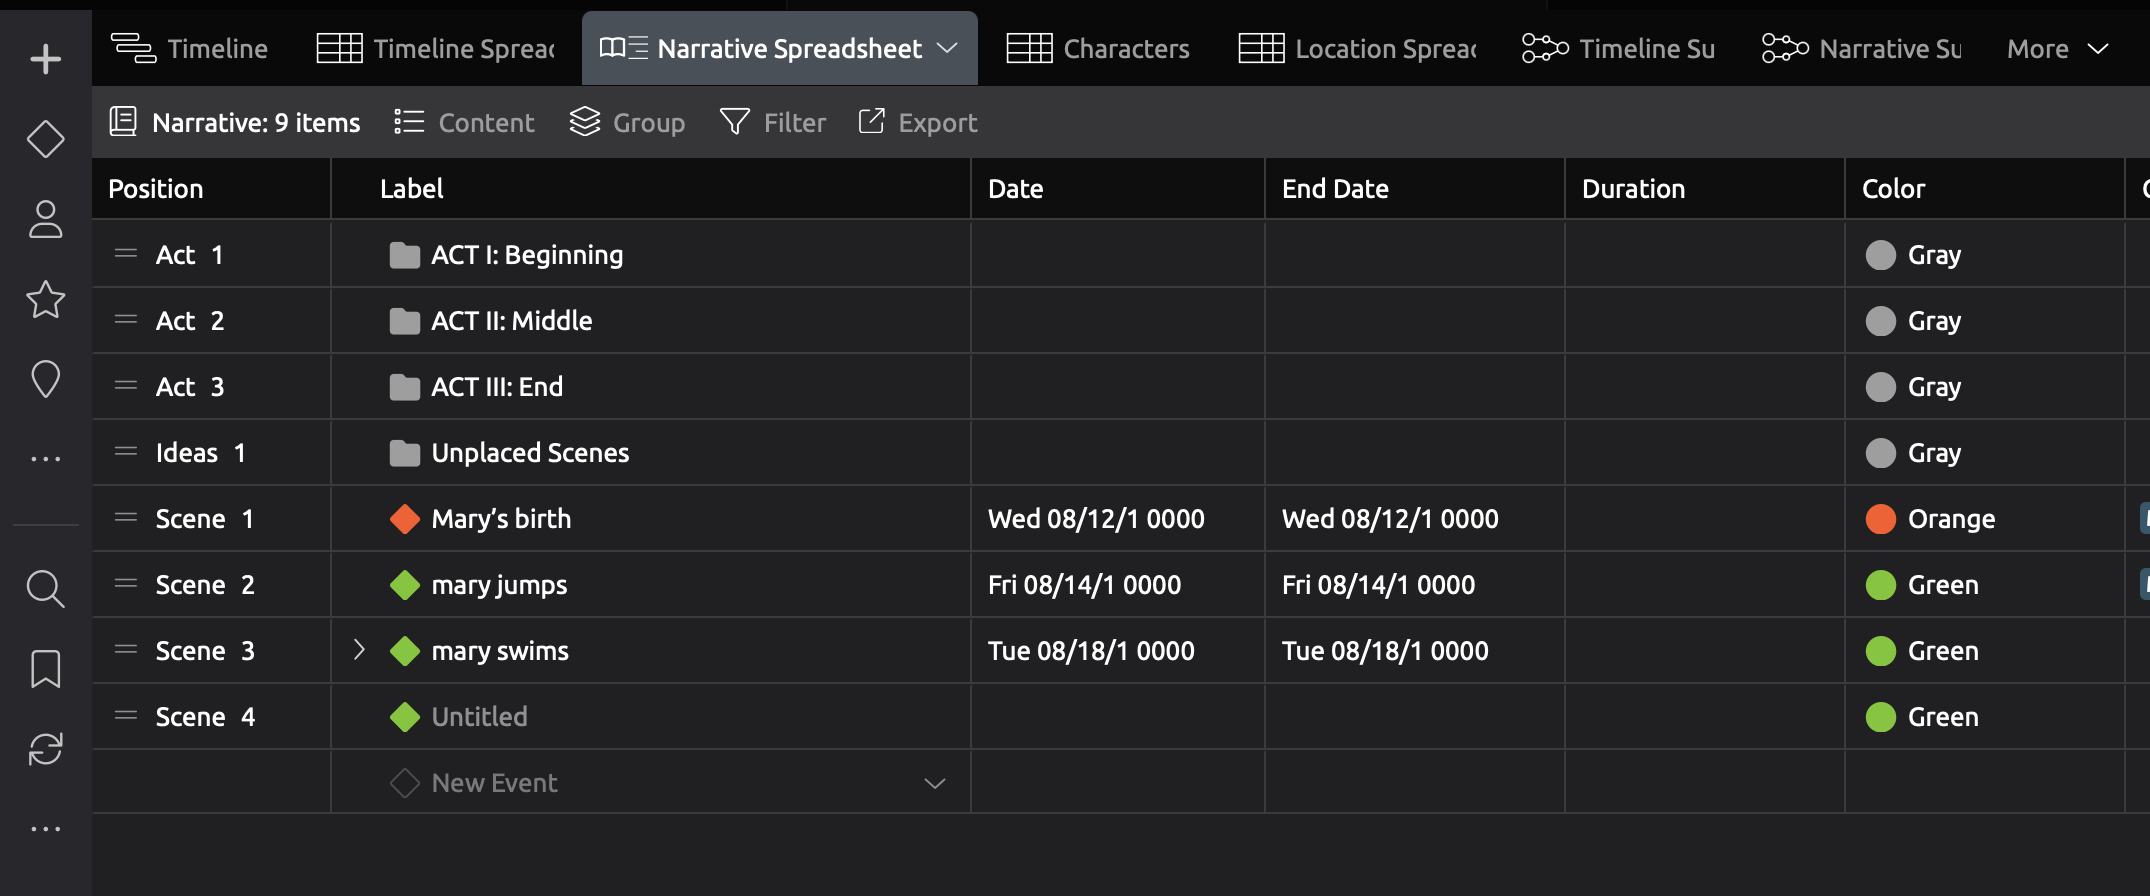Image resolution: width=2150 pixels, height=896 pixels.
Task: Click the star icon in sidebar
Action: click(x=45, y=299)
